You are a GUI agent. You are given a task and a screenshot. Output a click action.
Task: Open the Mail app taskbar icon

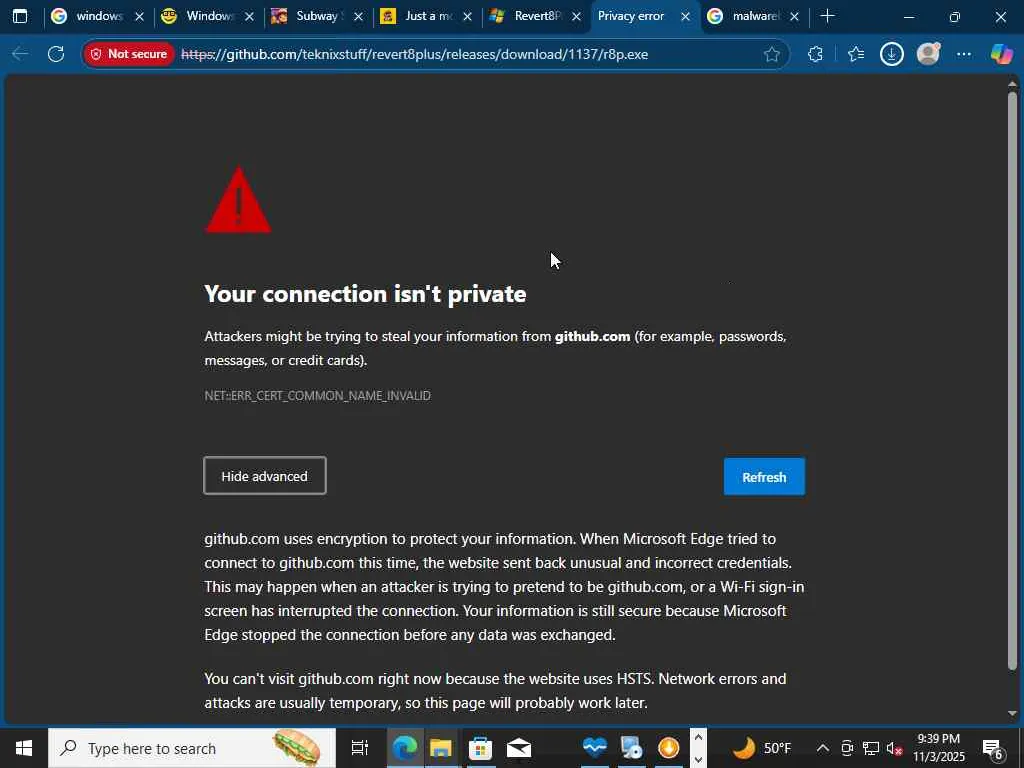pos(519,748)
